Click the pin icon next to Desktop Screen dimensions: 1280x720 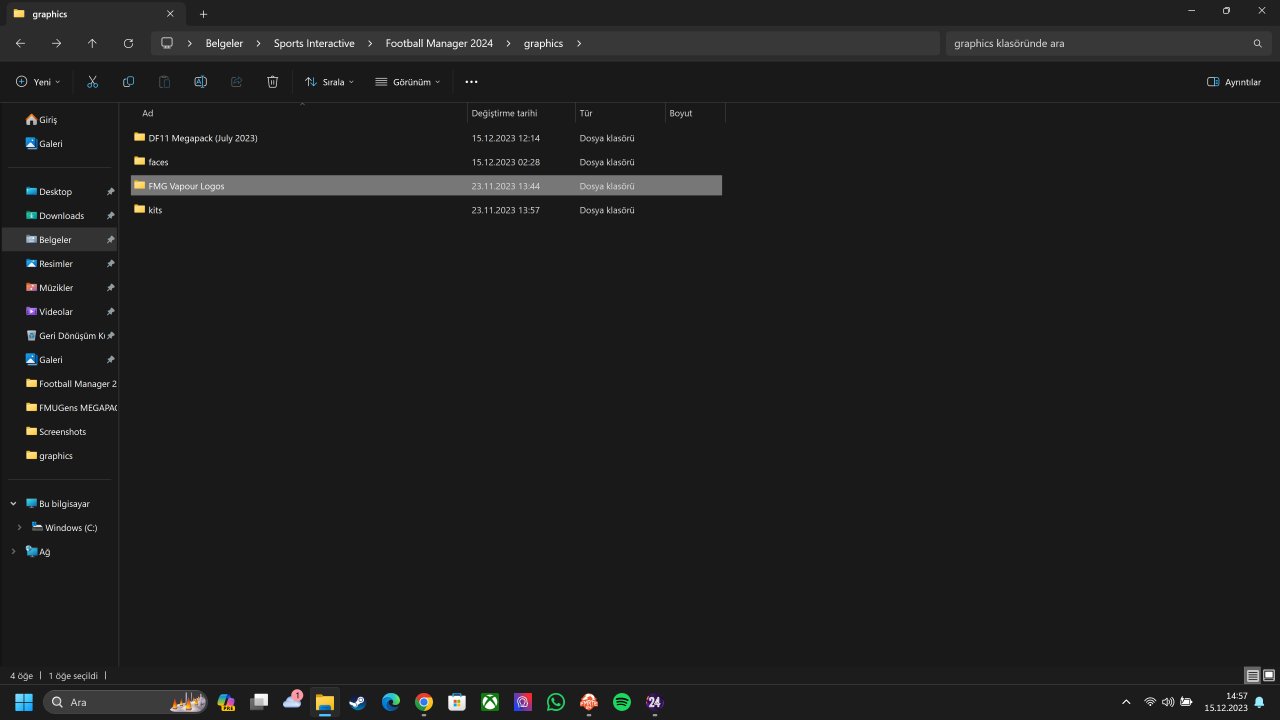(x=110, y=192)
